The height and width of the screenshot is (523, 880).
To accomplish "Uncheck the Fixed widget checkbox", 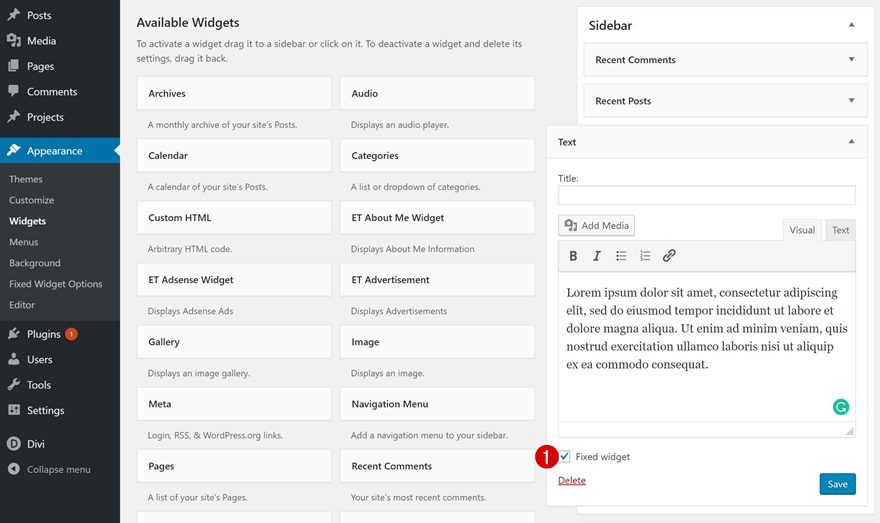I will tap(565, 457).
